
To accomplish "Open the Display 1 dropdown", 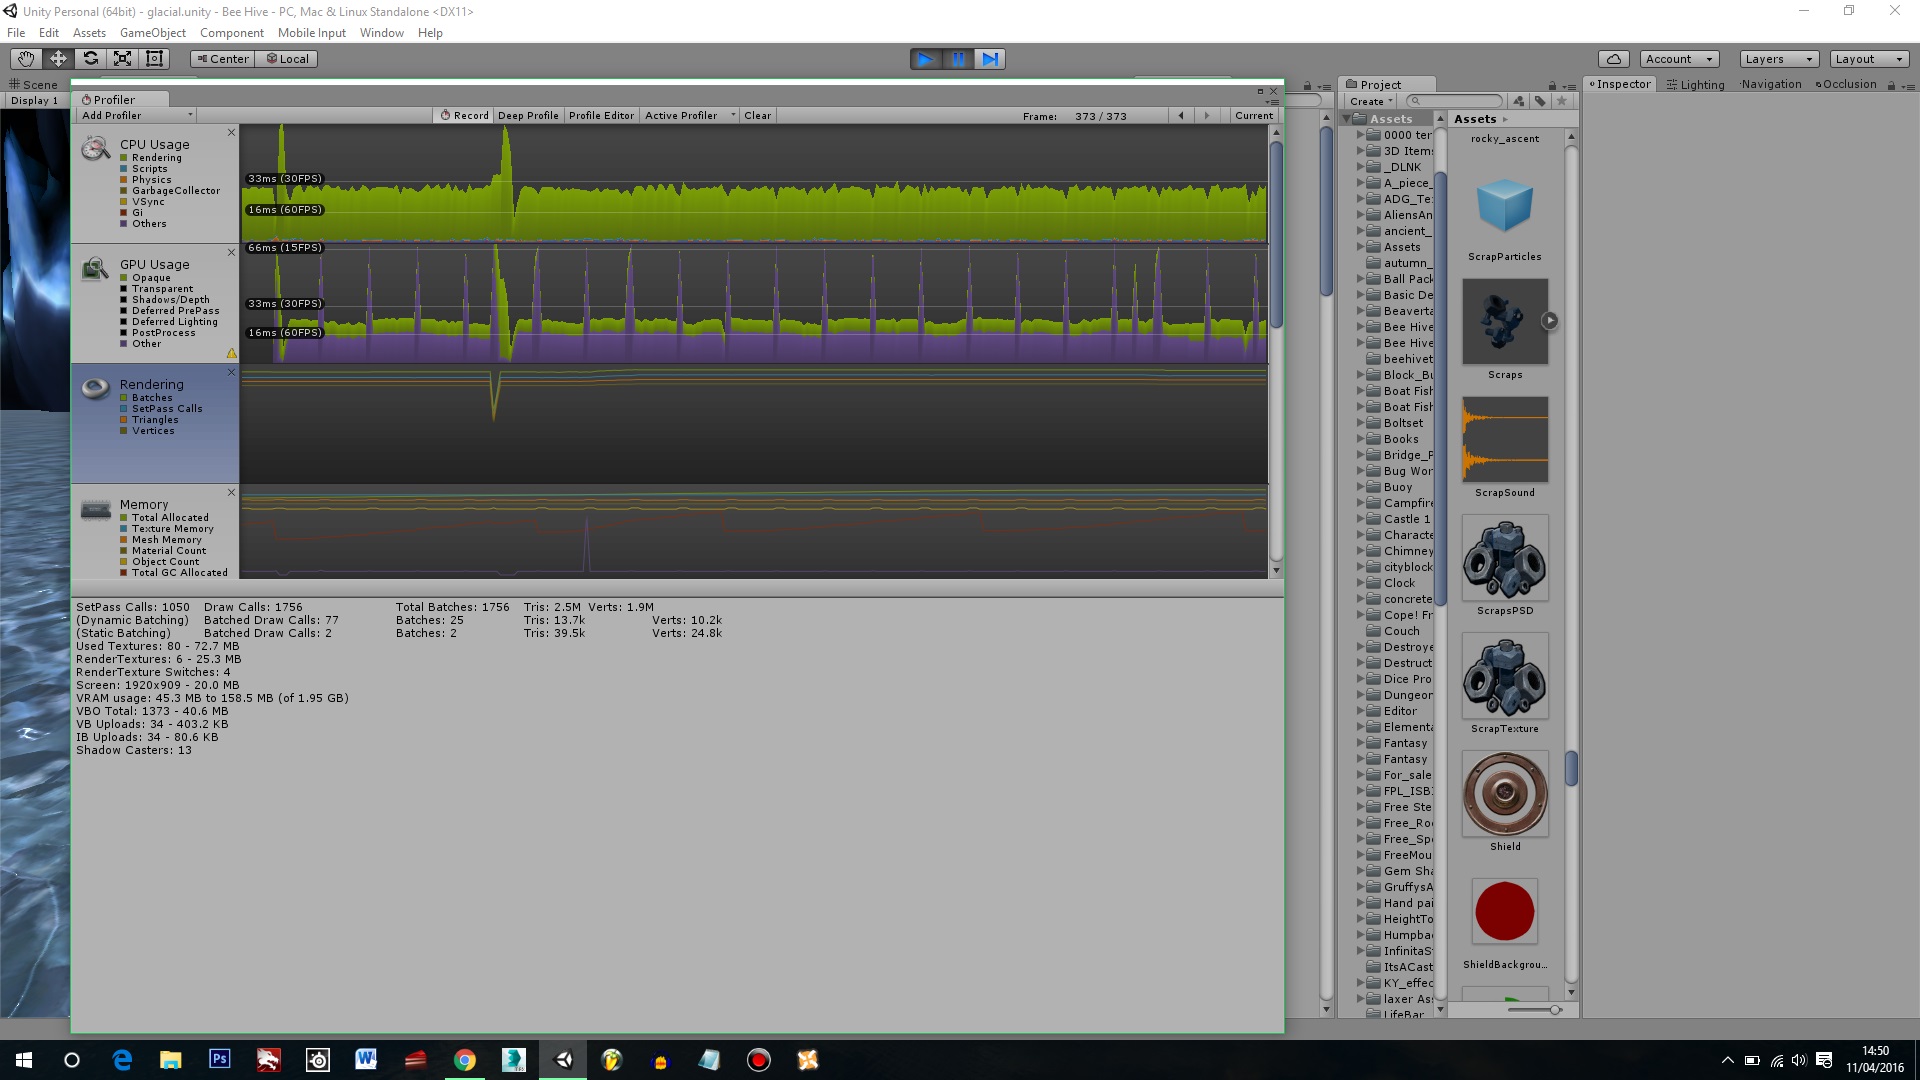I will click(35, 101).
